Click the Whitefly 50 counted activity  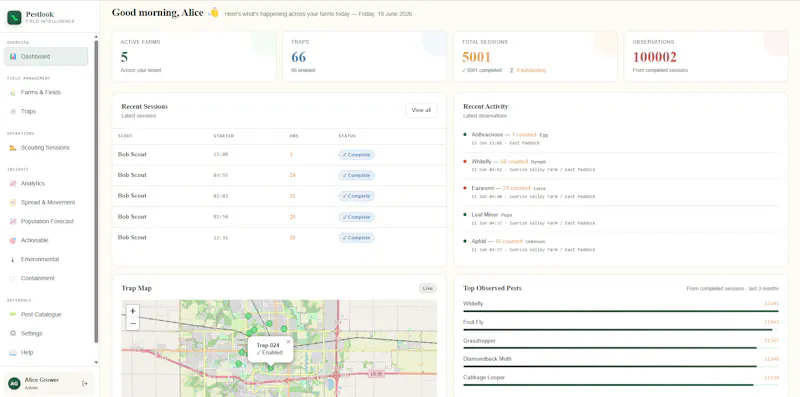click(620, 165)
